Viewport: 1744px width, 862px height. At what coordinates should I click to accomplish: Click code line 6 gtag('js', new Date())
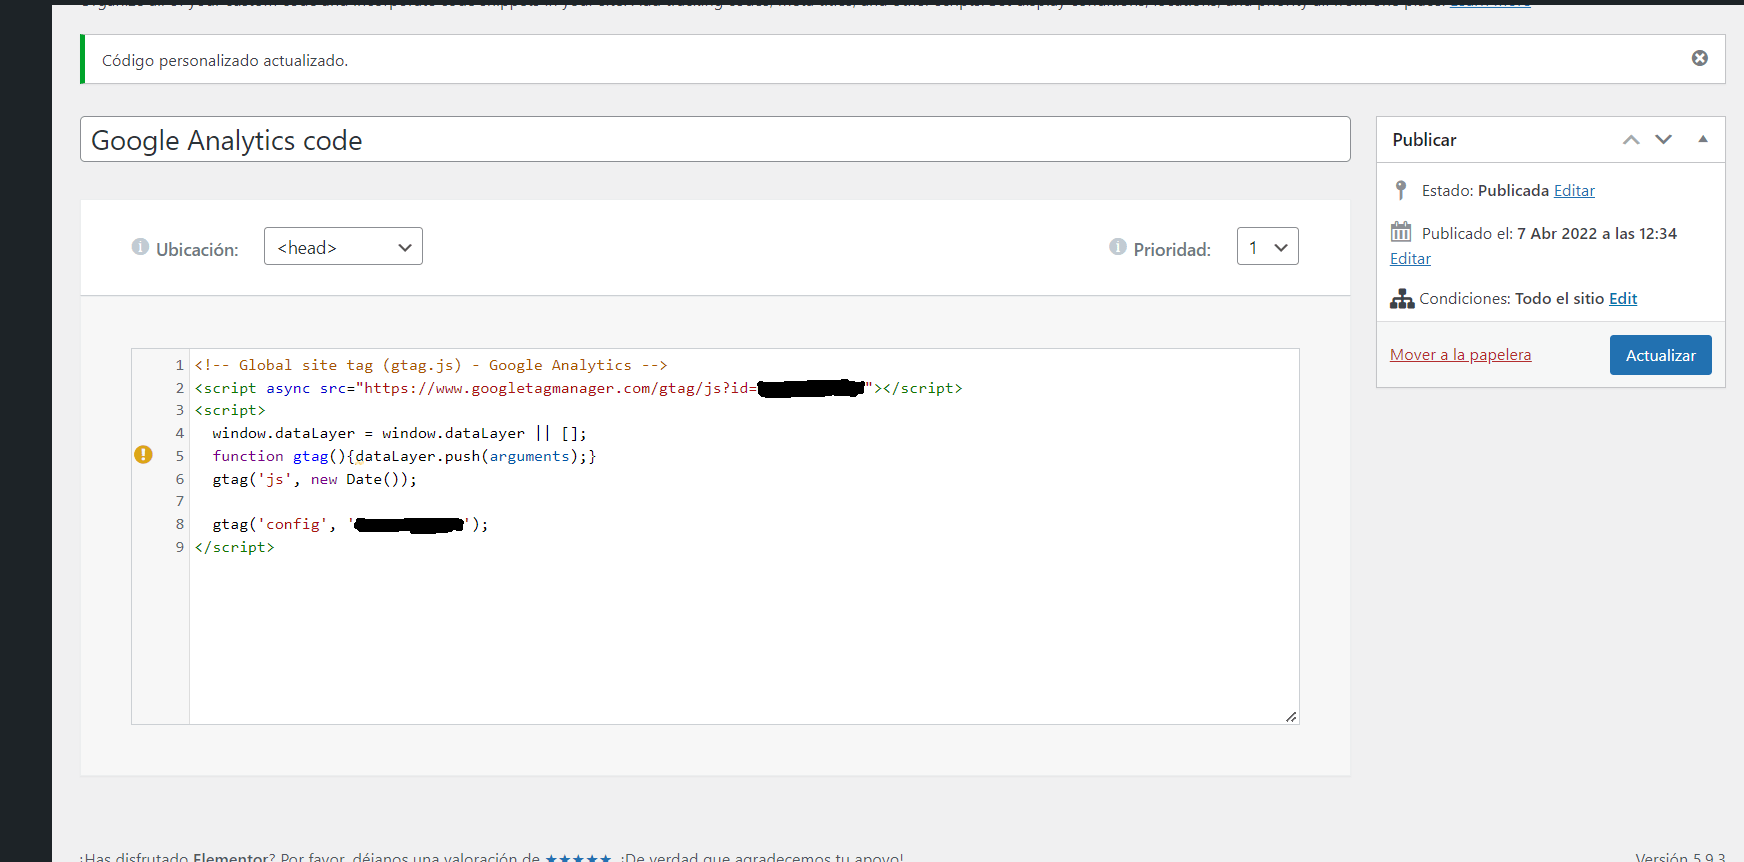click(314, 479)
